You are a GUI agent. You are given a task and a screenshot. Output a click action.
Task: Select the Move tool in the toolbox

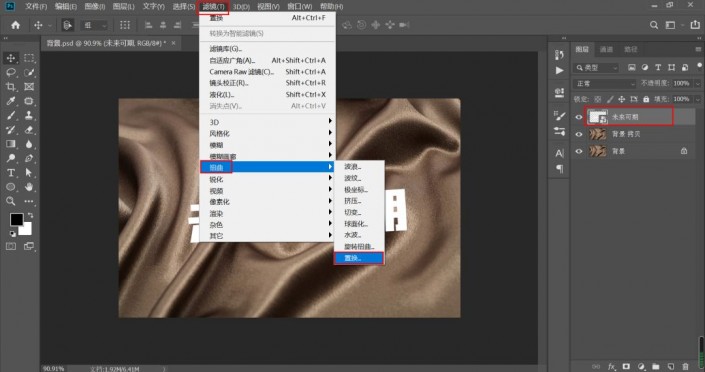tap(11, 58)
